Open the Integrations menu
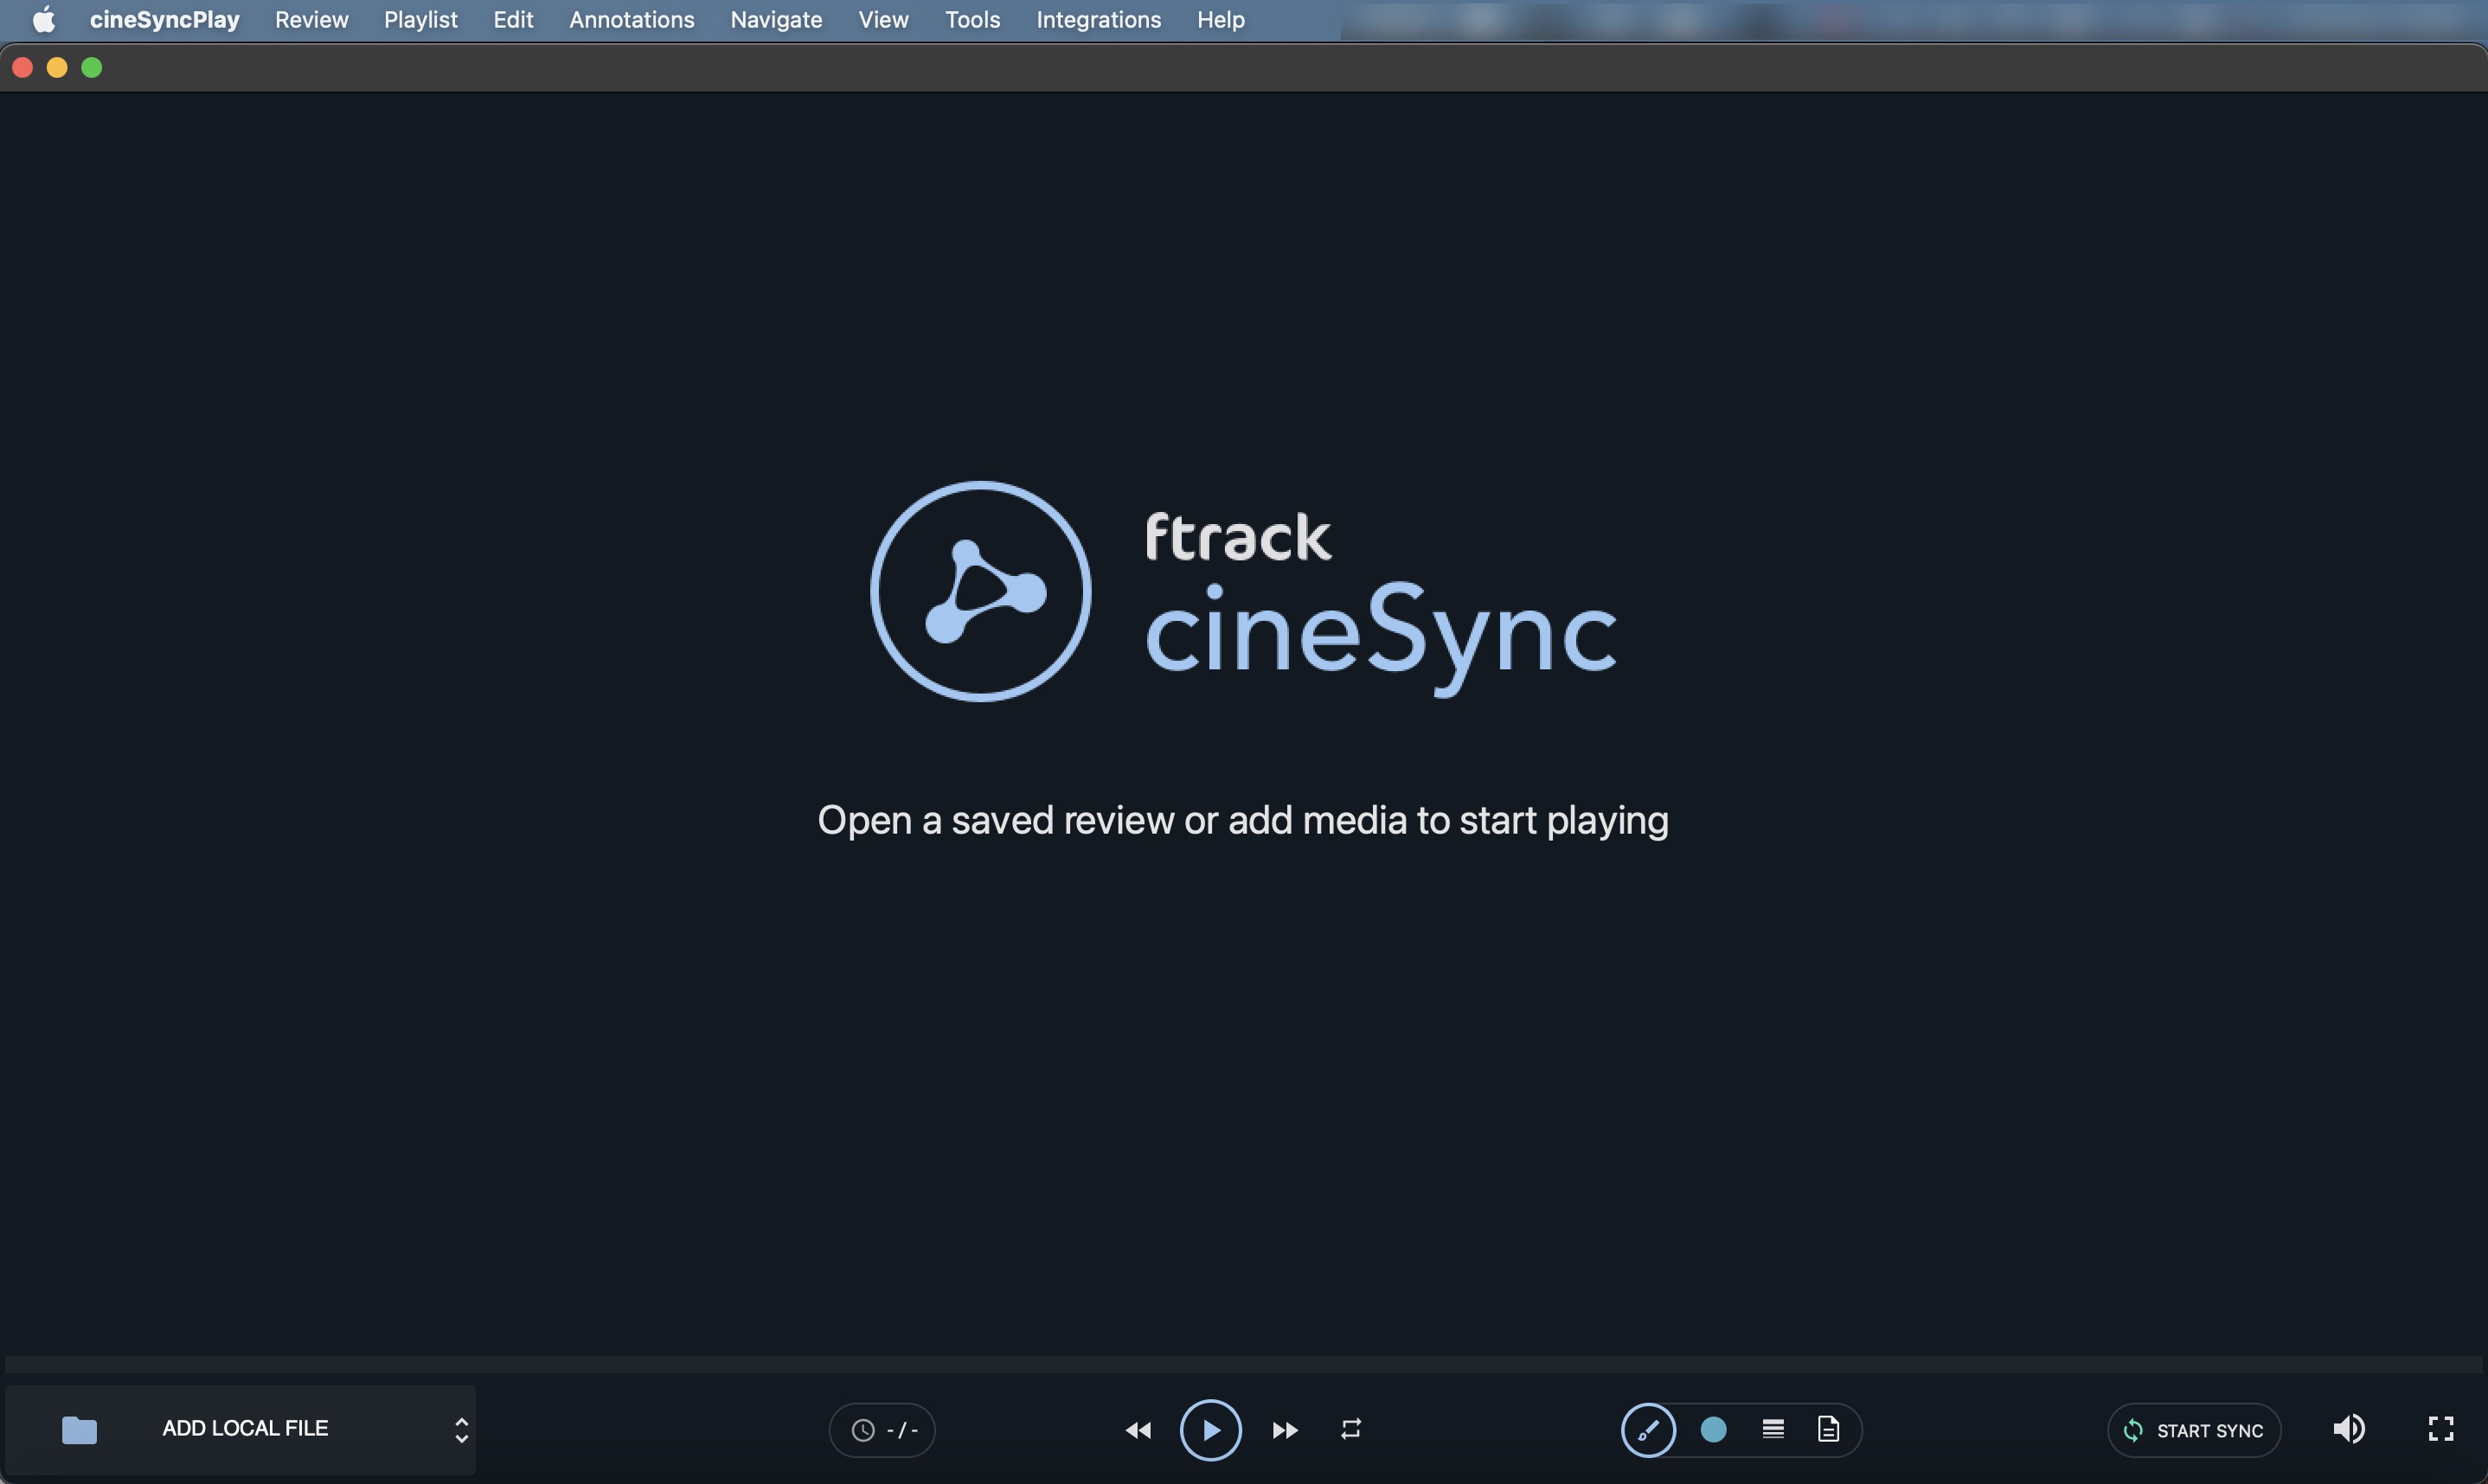2488x1484 pixels. [1097, 19]
